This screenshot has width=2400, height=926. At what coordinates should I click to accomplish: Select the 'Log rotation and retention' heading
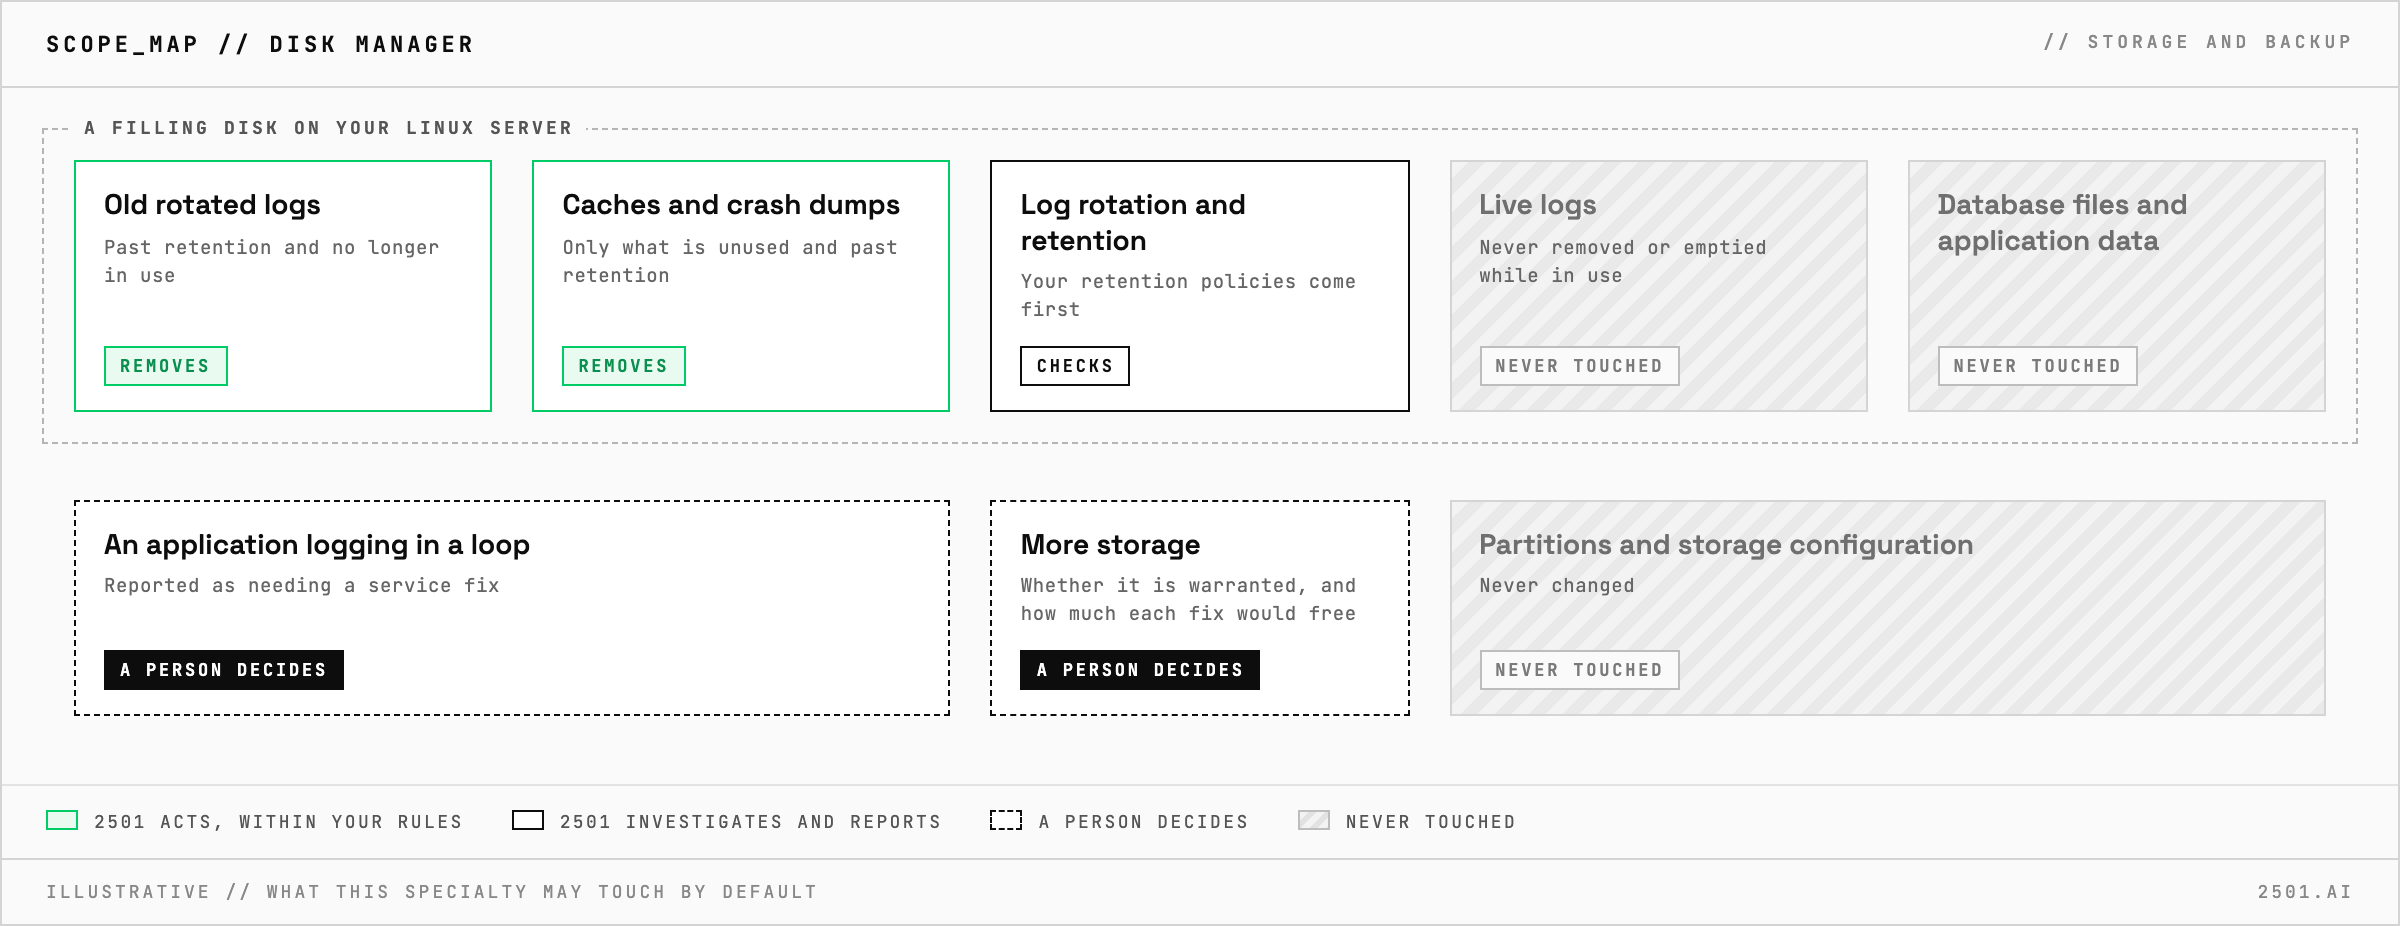tap(1133, 223)
